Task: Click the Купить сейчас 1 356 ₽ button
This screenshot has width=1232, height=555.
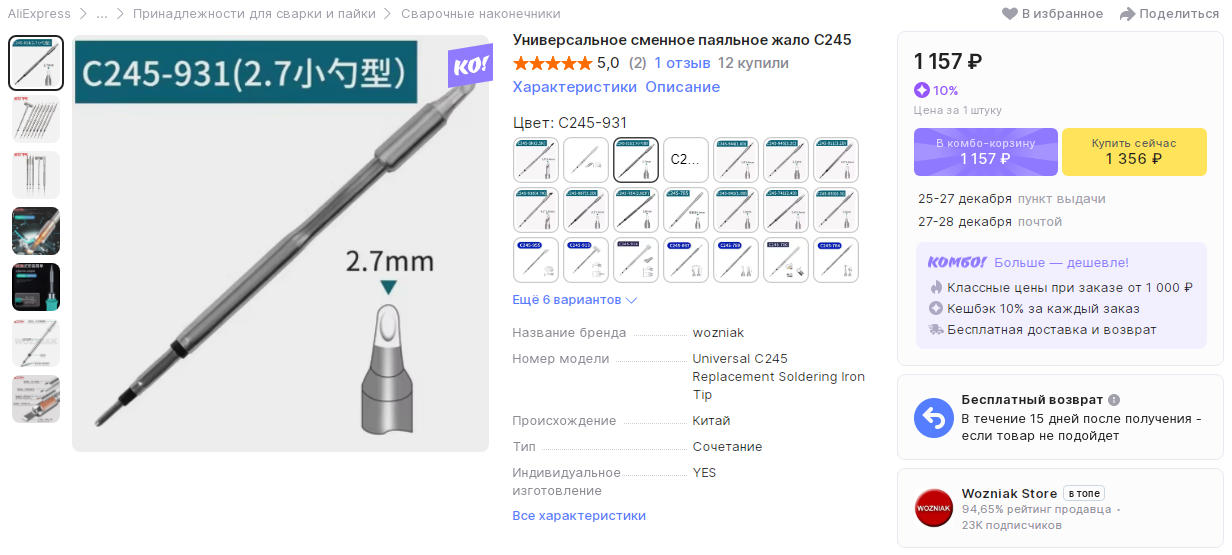Action: point(1134,152)
